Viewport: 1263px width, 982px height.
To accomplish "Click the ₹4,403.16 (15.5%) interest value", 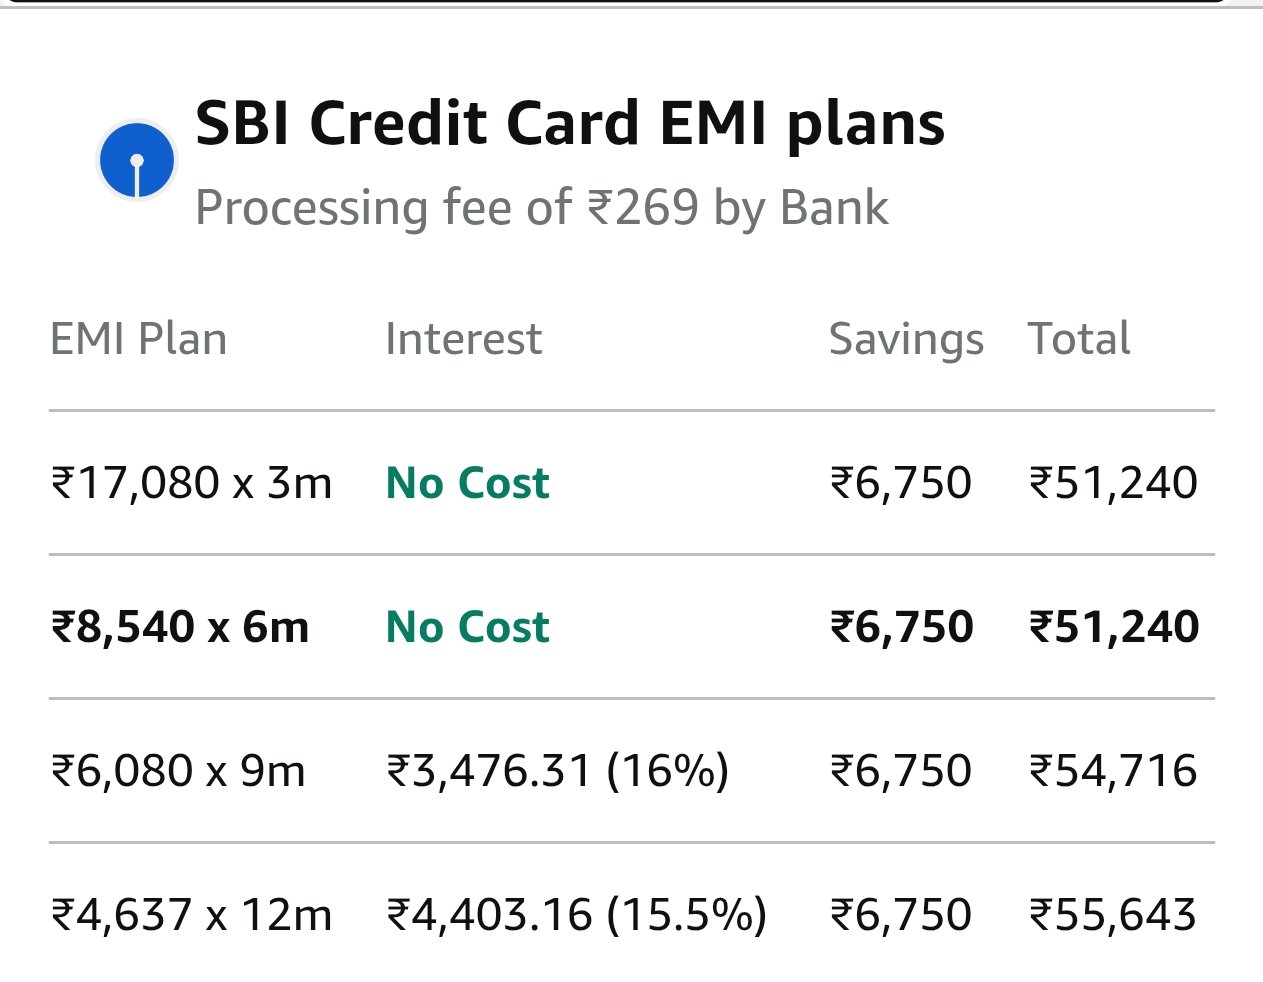I will click(x=576, y=915).
